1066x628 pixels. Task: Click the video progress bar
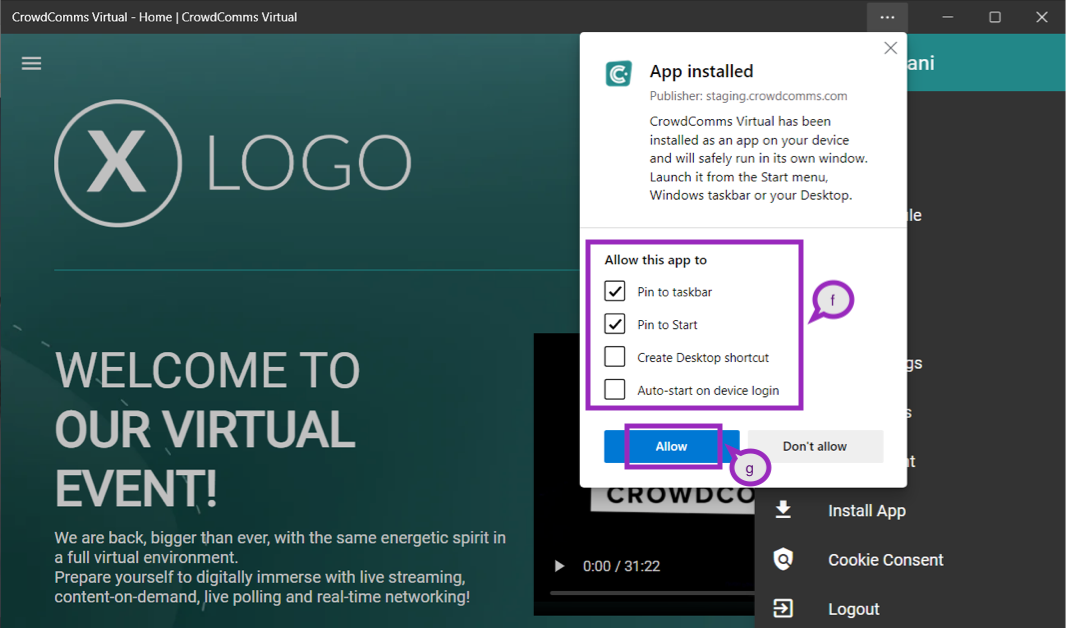tap(650, 593)
